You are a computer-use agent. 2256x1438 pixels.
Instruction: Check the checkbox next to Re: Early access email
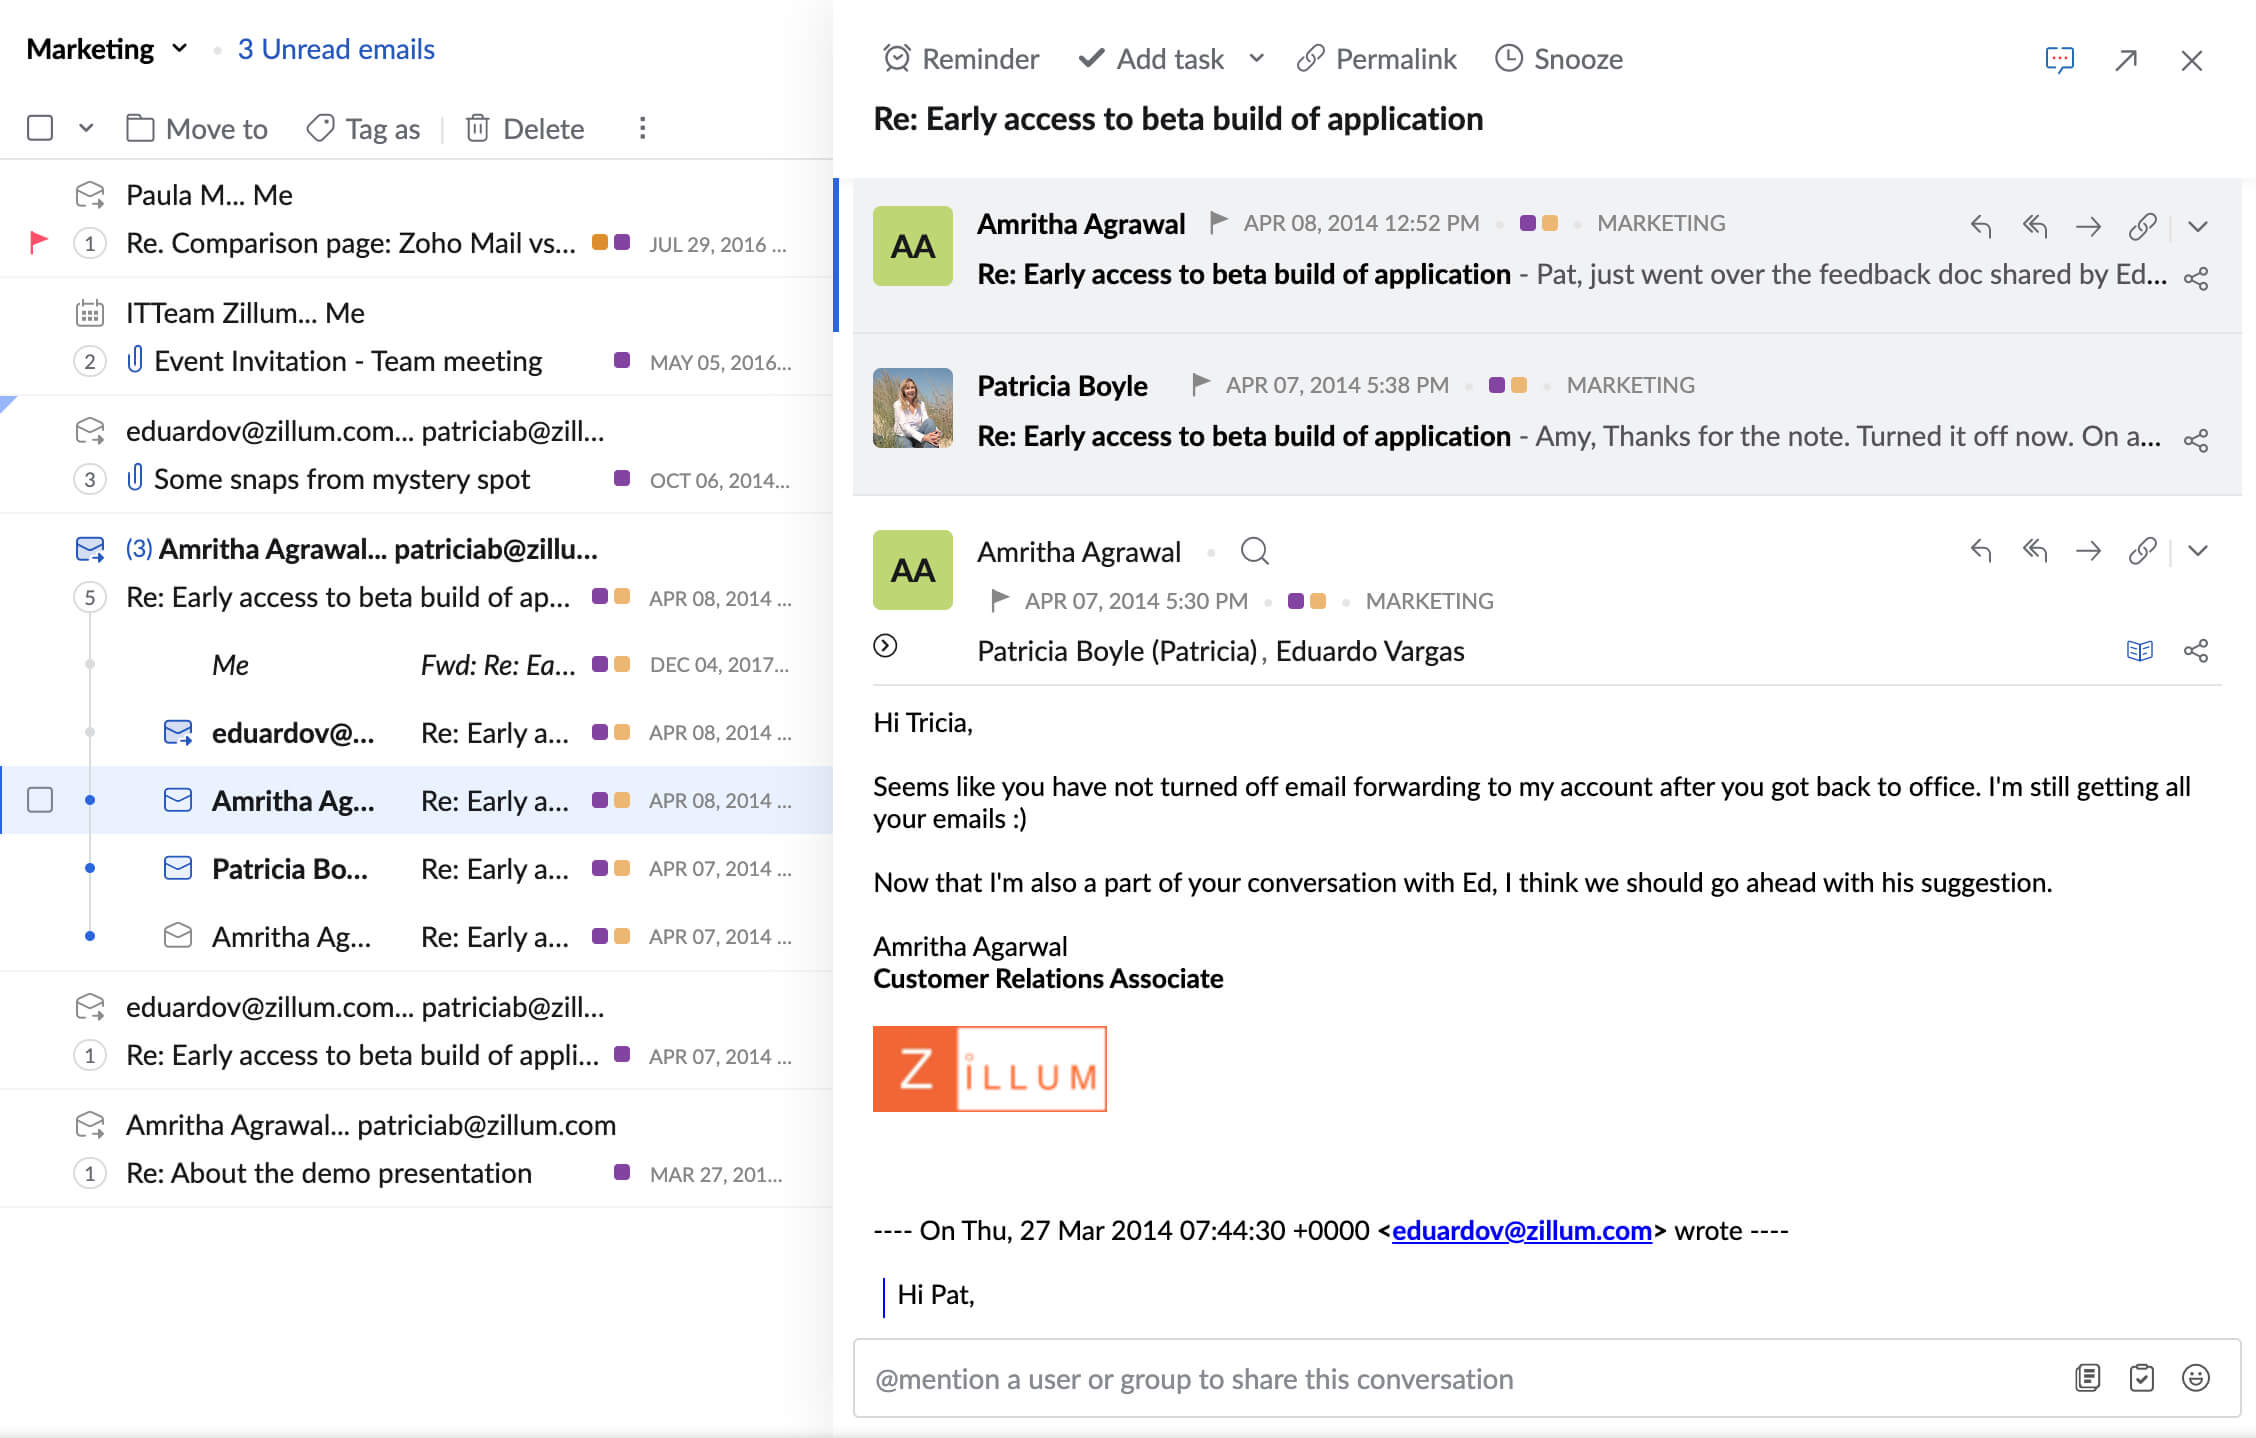coord(41,802)
